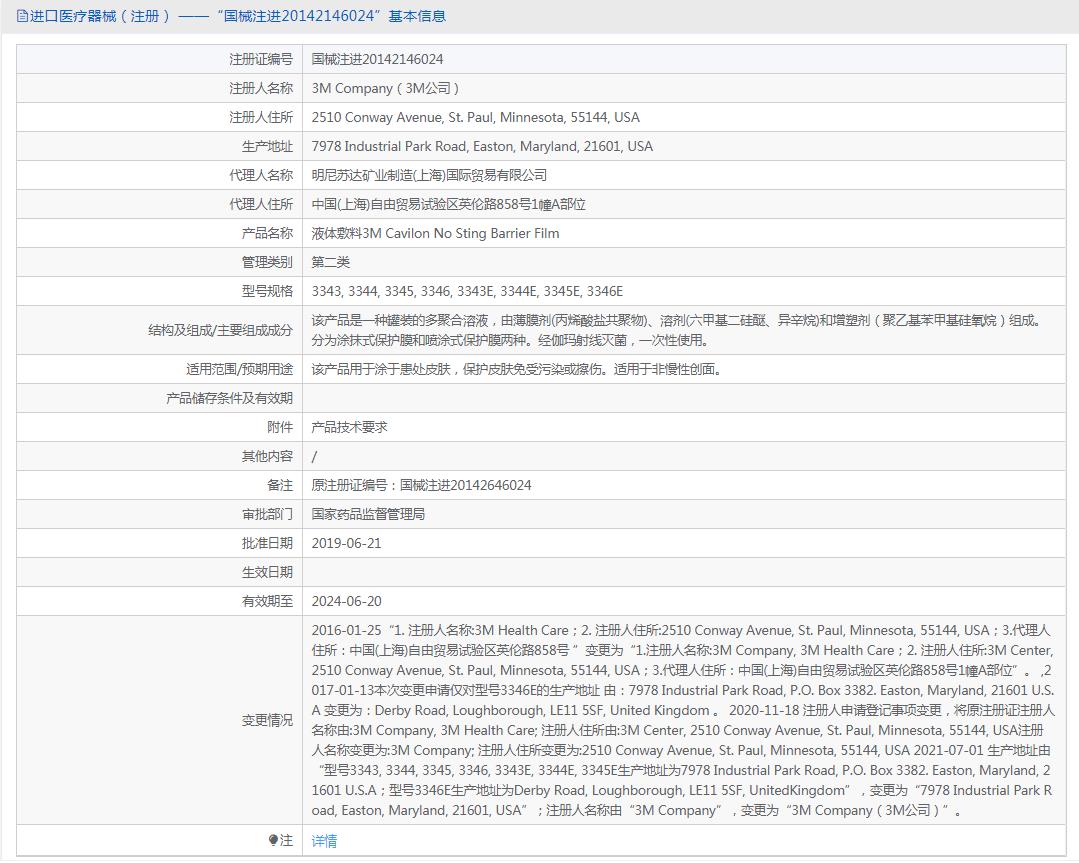1079x863 pixels.
Task: Click the registrant name 3M Company（3M公司）
Action: point(385,89)
